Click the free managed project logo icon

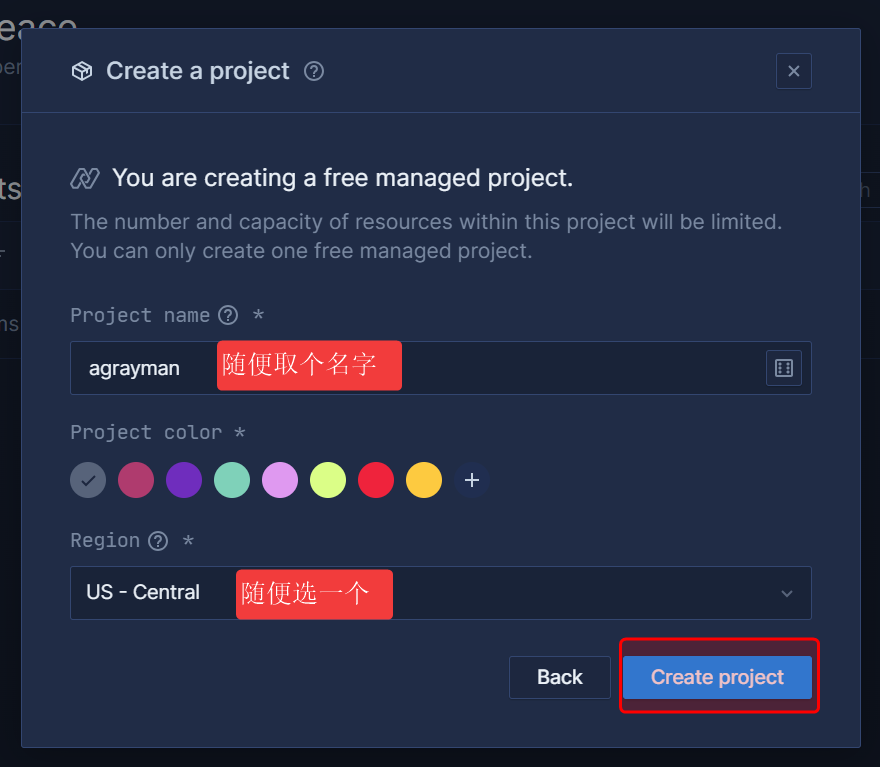pos(85,178)
